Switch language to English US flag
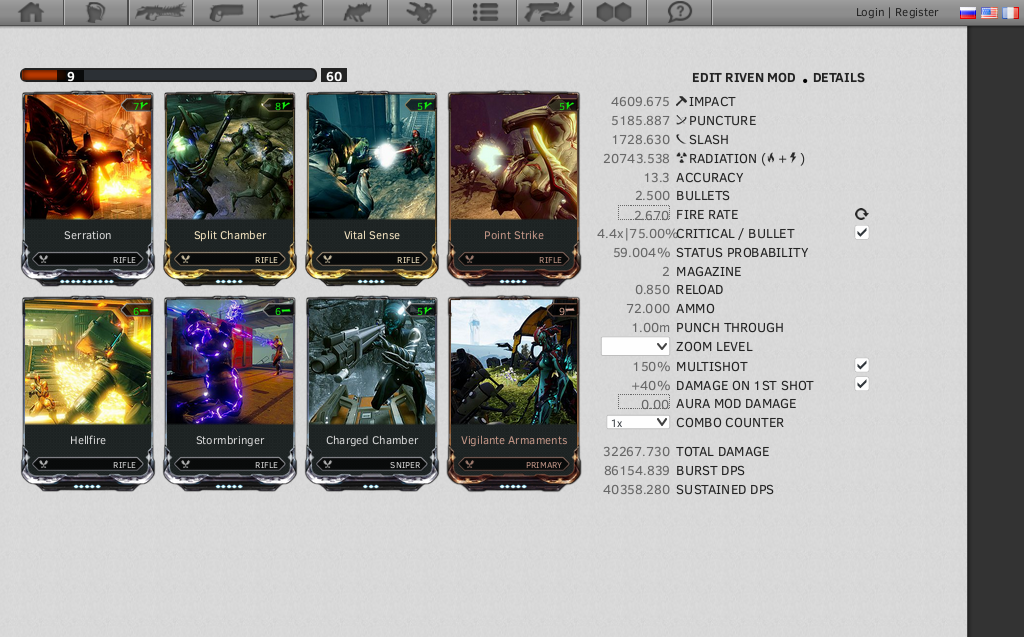 click(x=989, y=12)
